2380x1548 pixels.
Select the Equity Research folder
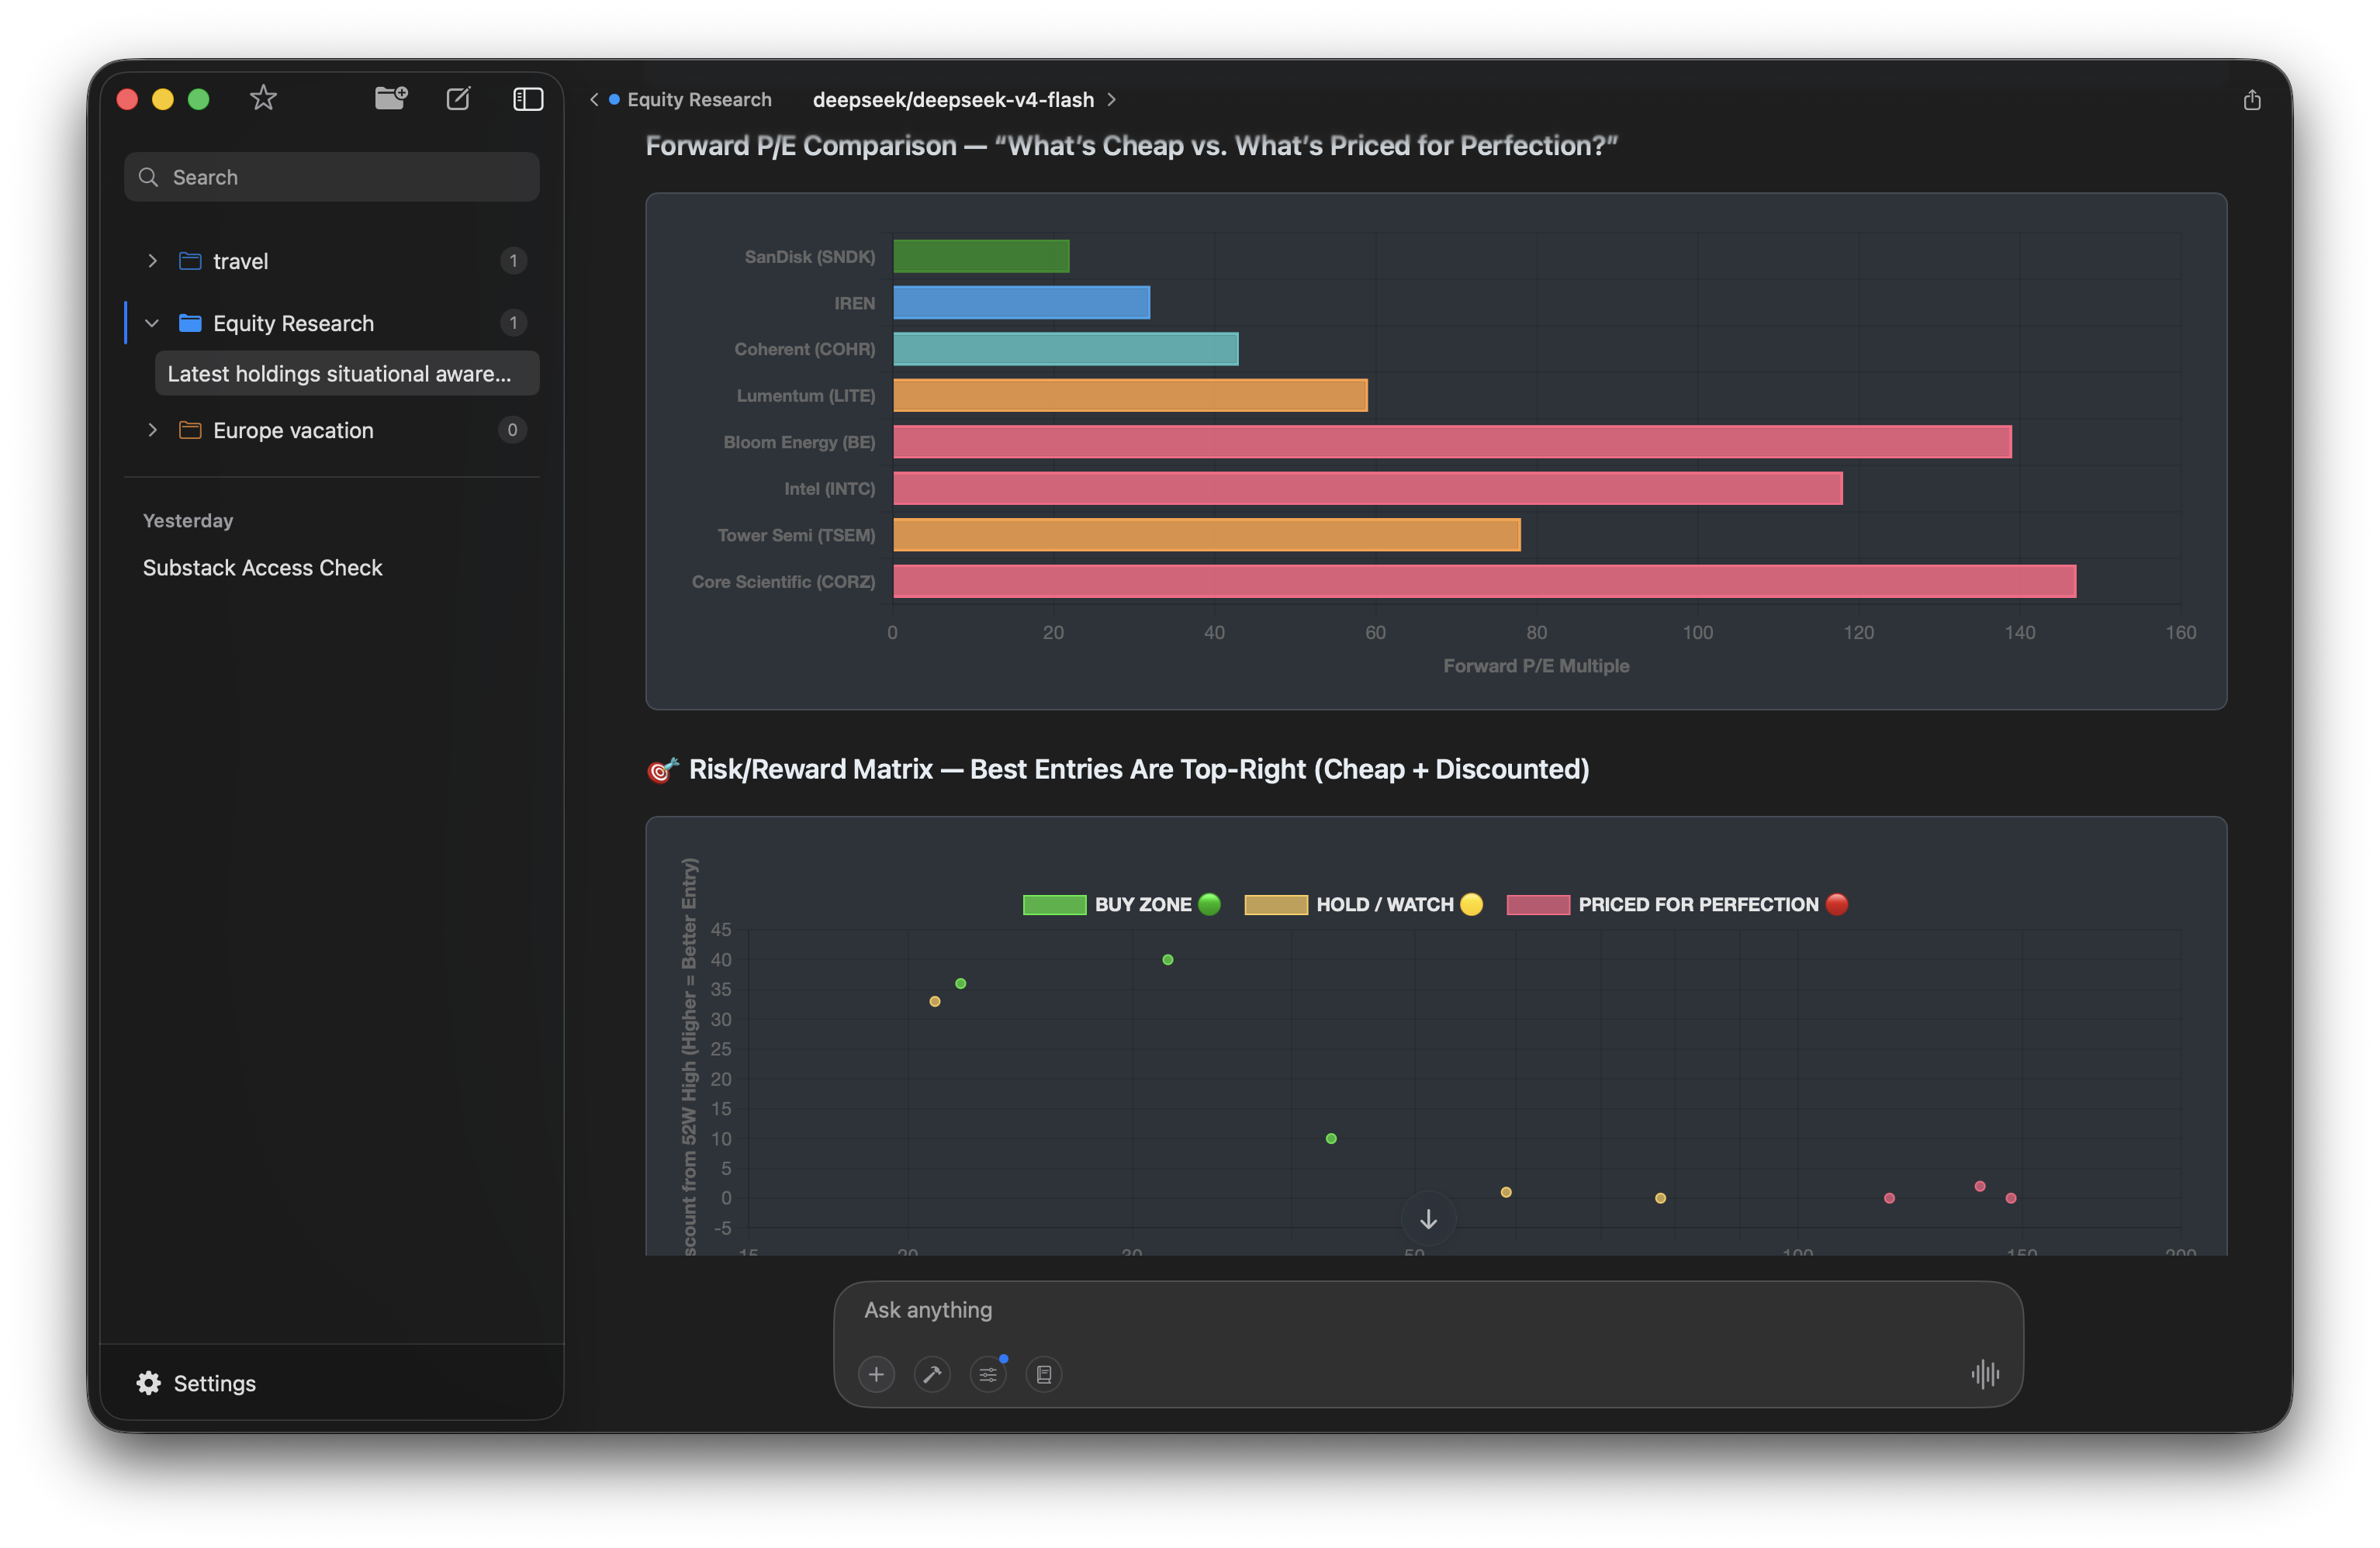[x=332, y=323]
